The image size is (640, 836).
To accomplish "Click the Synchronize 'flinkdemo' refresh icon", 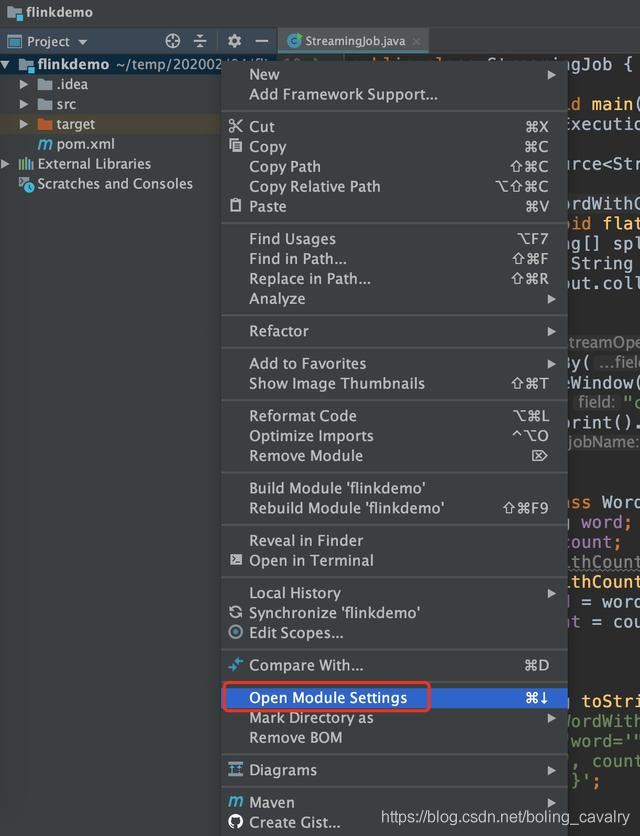I will 236,612.
